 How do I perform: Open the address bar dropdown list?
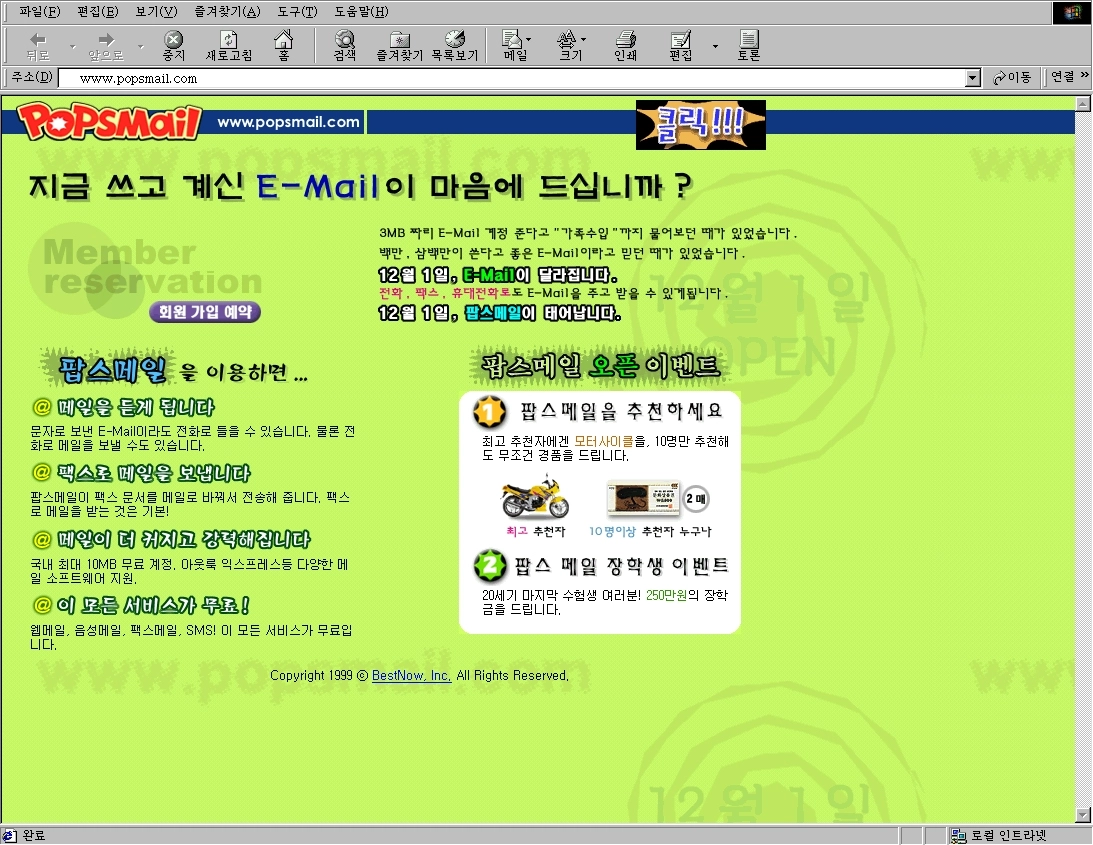coord(973,78)
